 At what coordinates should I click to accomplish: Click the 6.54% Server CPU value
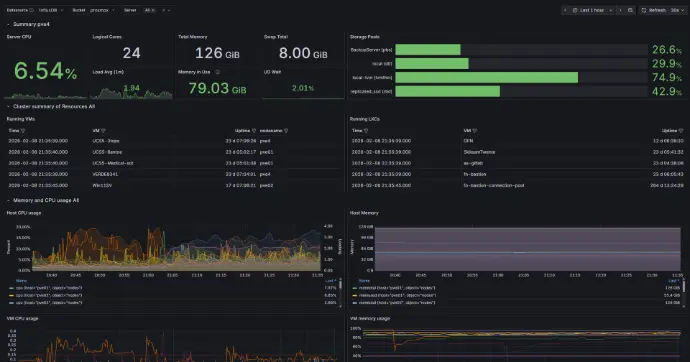[x=45, y=71]
